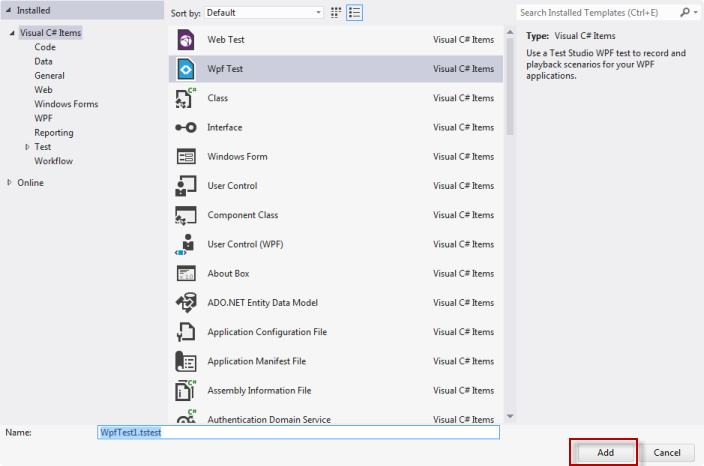Choose the Workflow category

(x=53, y=161)
